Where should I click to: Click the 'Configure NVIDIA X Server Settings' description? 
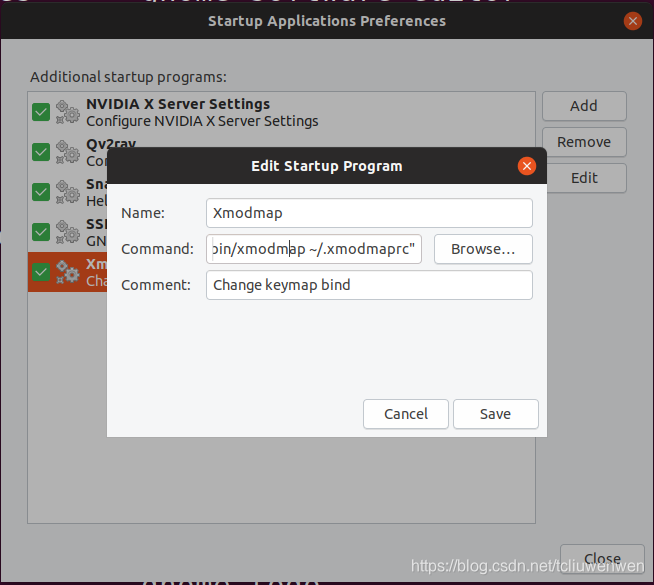click(x=202, y=121)
